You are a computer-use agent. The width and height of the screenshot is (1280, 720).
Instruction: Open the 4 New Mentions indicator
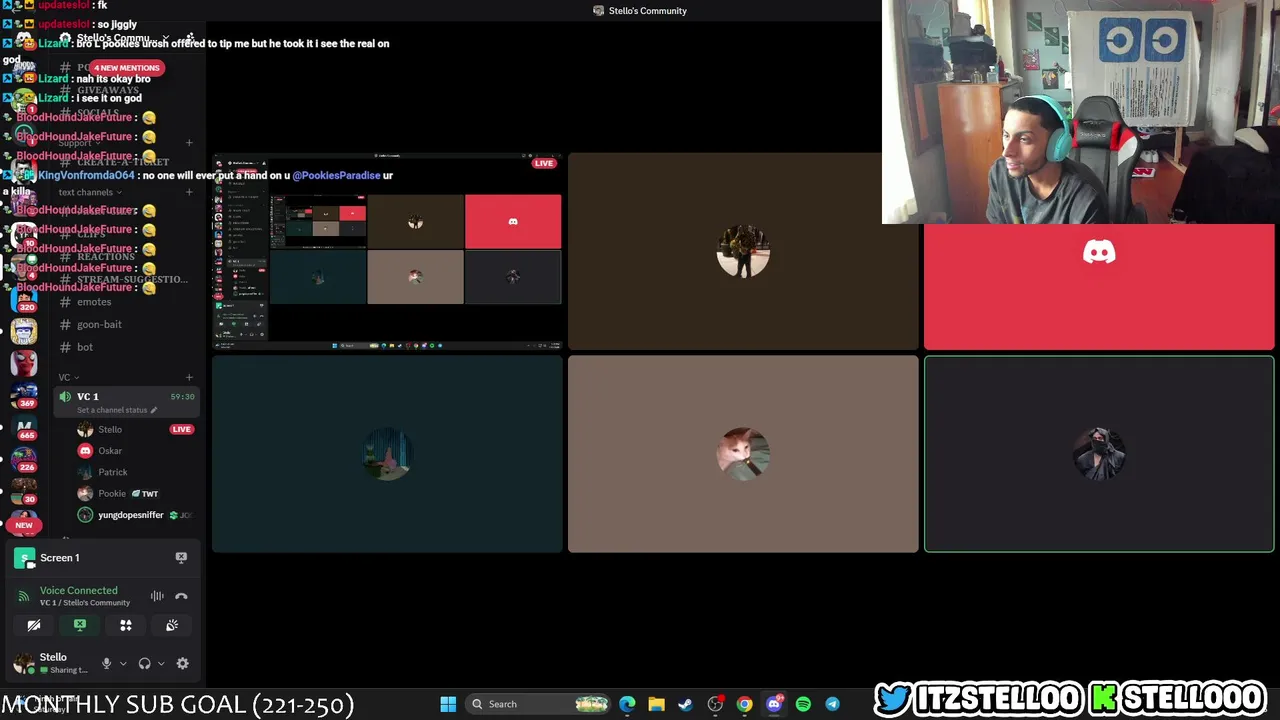(126, 68)
